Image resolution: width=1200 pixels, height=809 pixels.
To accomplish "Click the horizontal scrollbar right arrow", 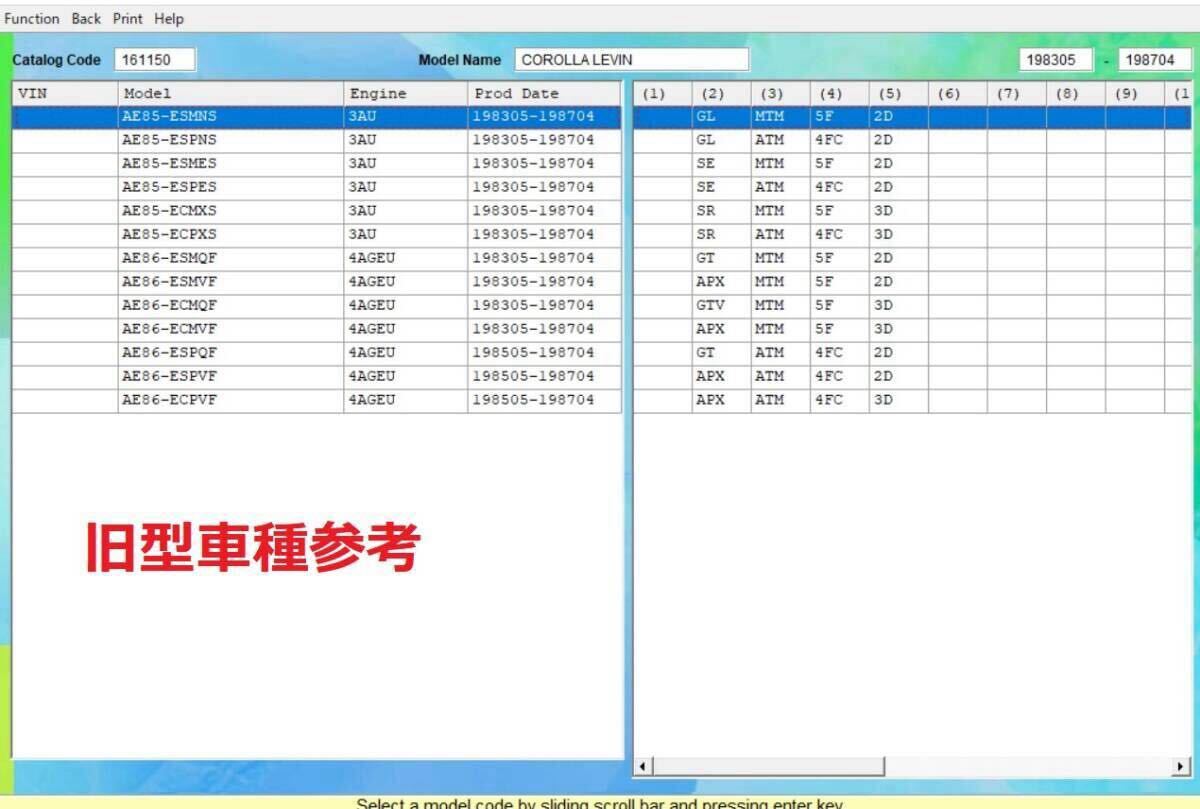I will click(x=1183, y=767).
